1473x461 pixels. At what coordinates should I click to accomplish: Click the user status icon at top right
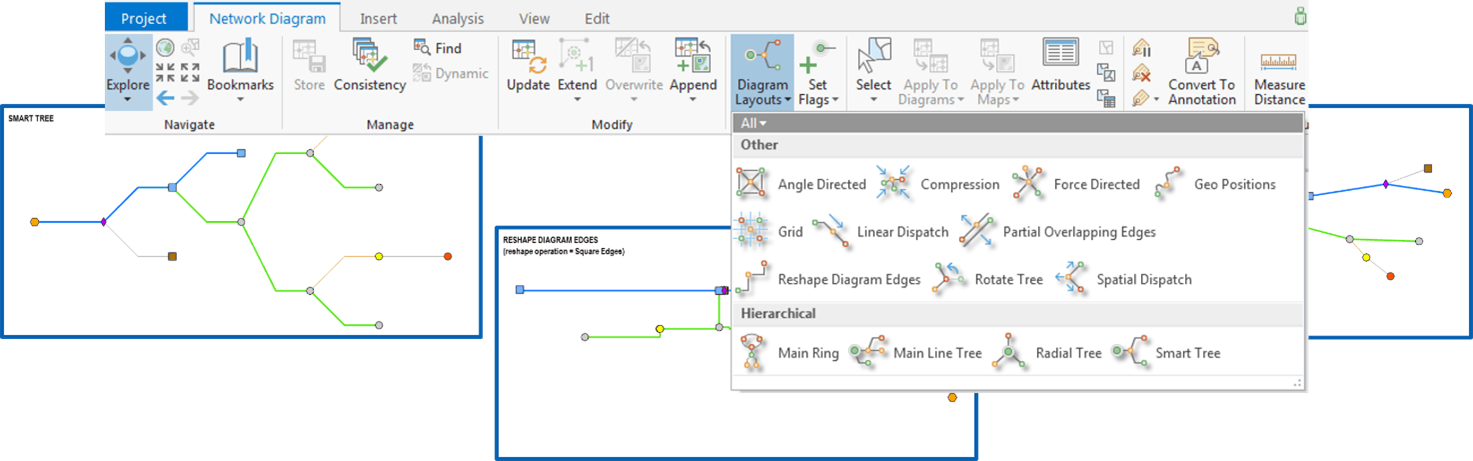pyautogui.click(x=1300, y=16)
